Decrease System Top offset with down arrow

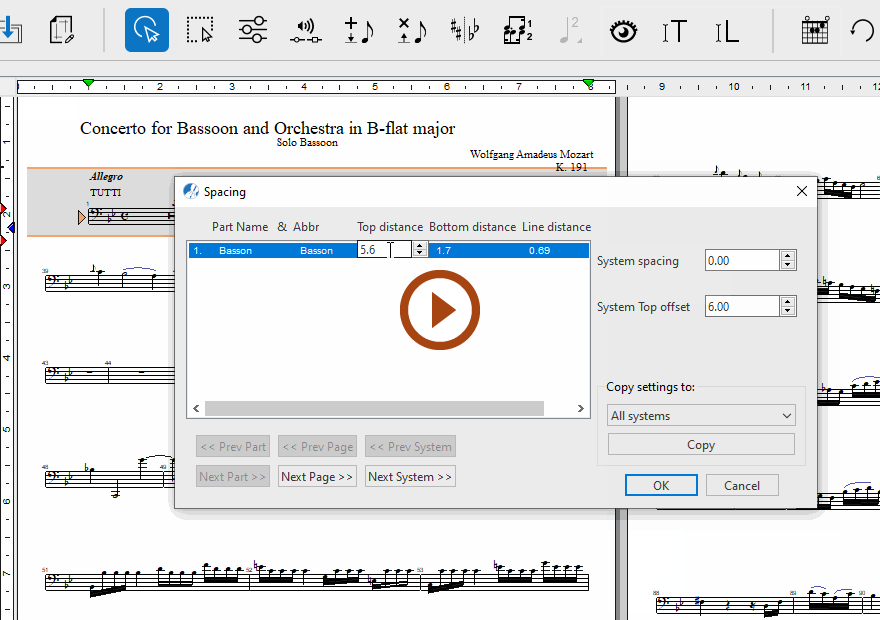pyautogui.click(x=788, y=311)
